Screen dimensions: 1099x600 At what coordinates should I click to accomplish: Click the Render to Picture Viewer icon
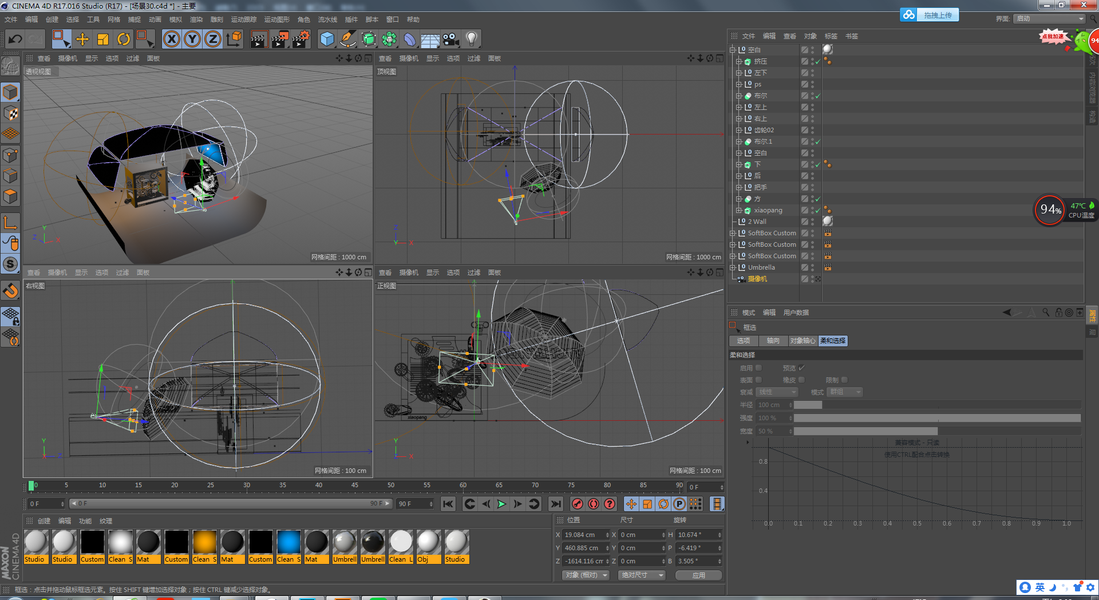278,39
